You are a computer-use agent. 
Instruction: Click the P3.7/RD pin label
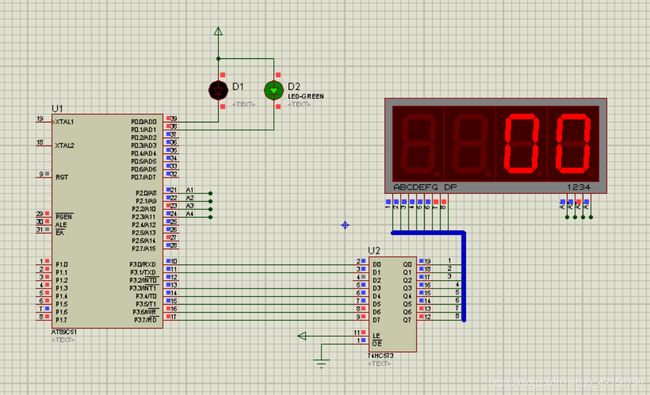click(x=146, y=320)
